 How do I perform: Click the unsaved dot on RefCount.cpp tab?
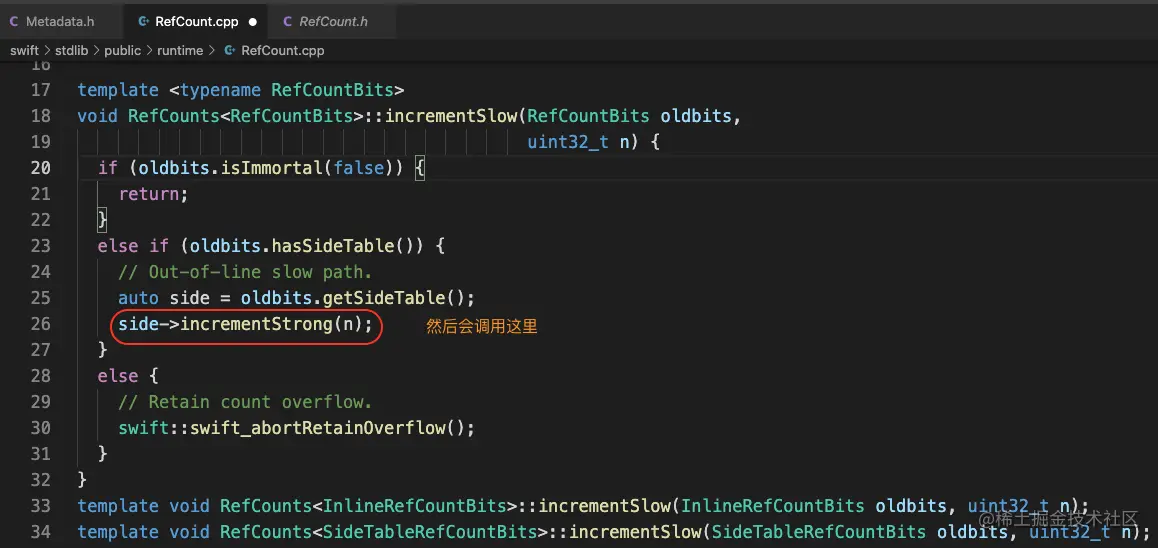point(253,22)
